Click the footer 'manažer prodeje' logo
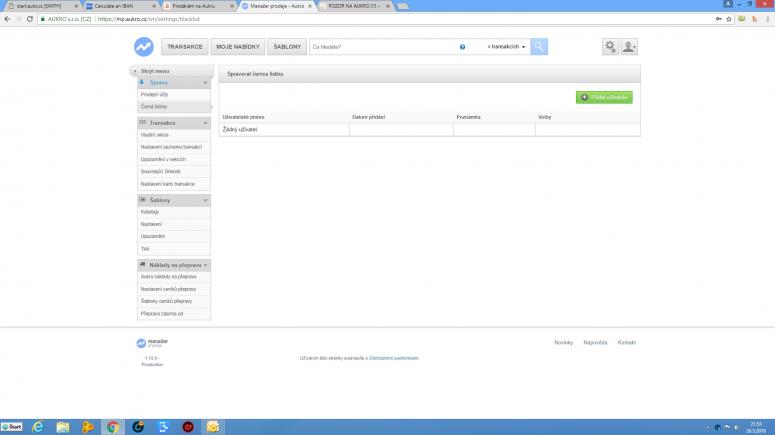 pyautogui.click(x=152, y=343)
